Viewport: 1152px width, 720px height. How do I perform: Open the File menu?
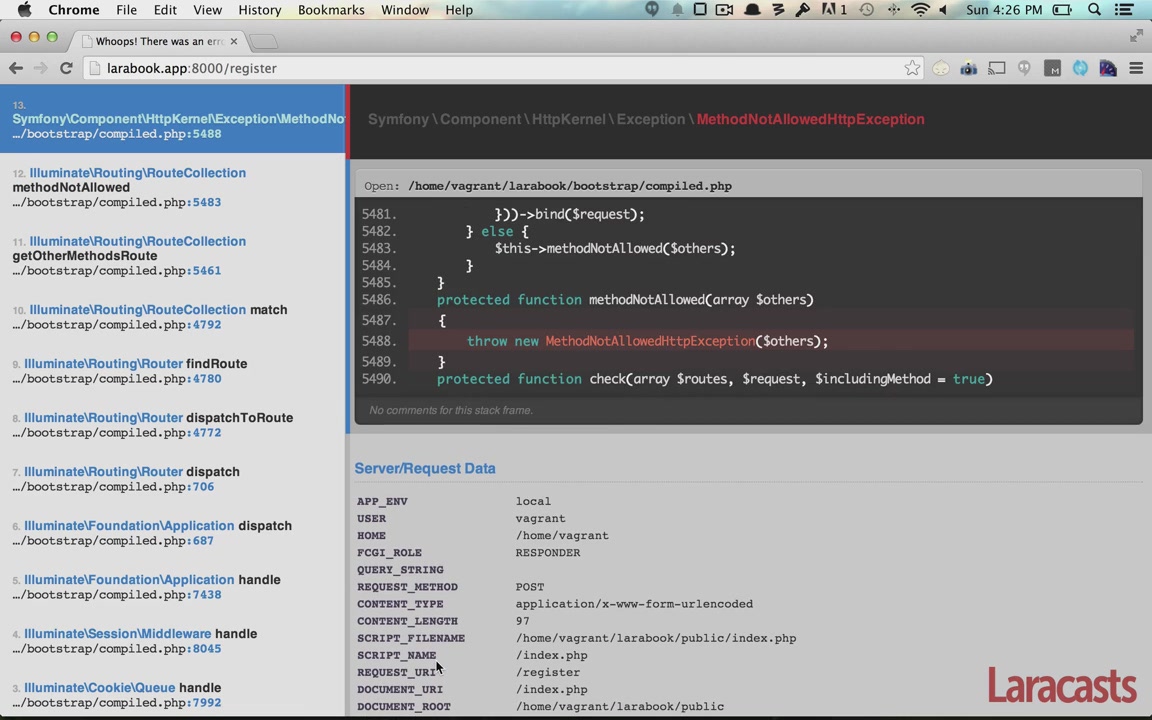pos(126,10)
